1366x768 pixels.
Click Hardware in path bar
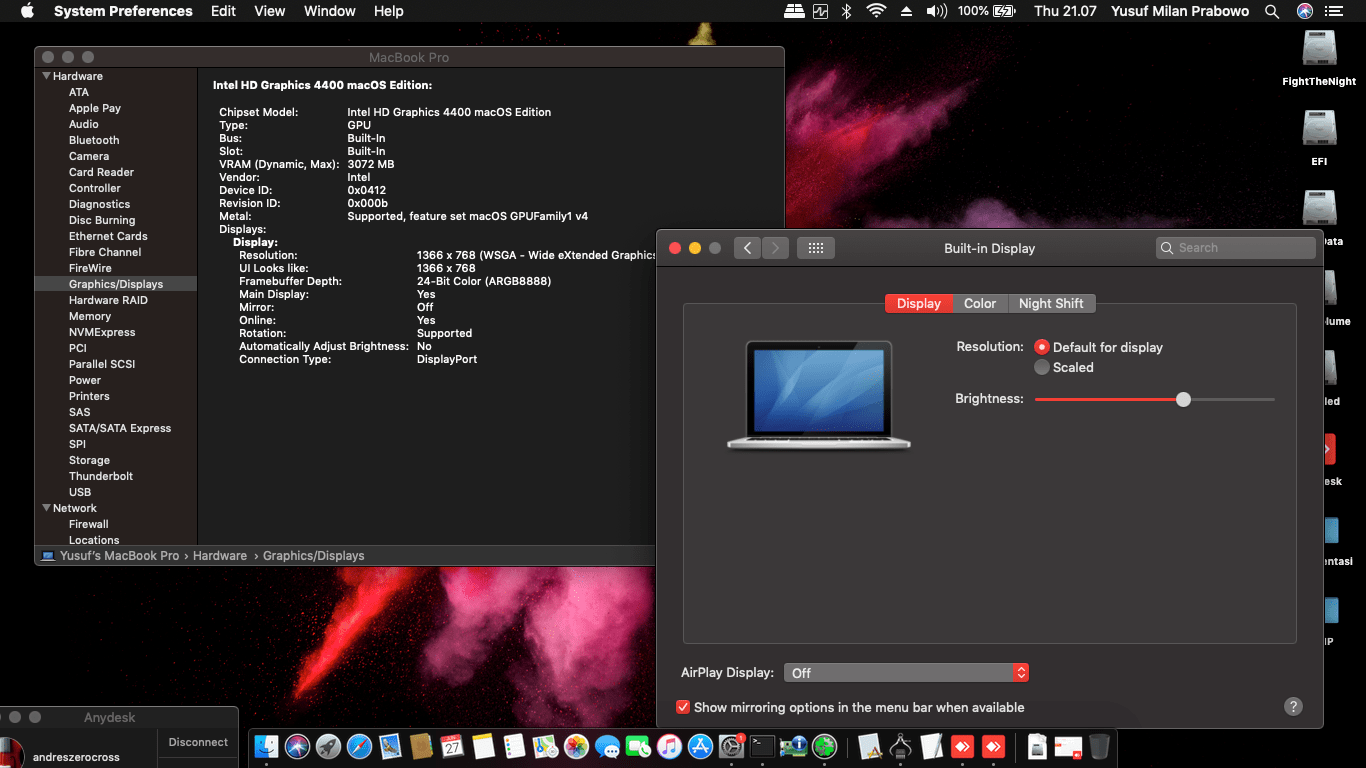(x=220, y=556)
